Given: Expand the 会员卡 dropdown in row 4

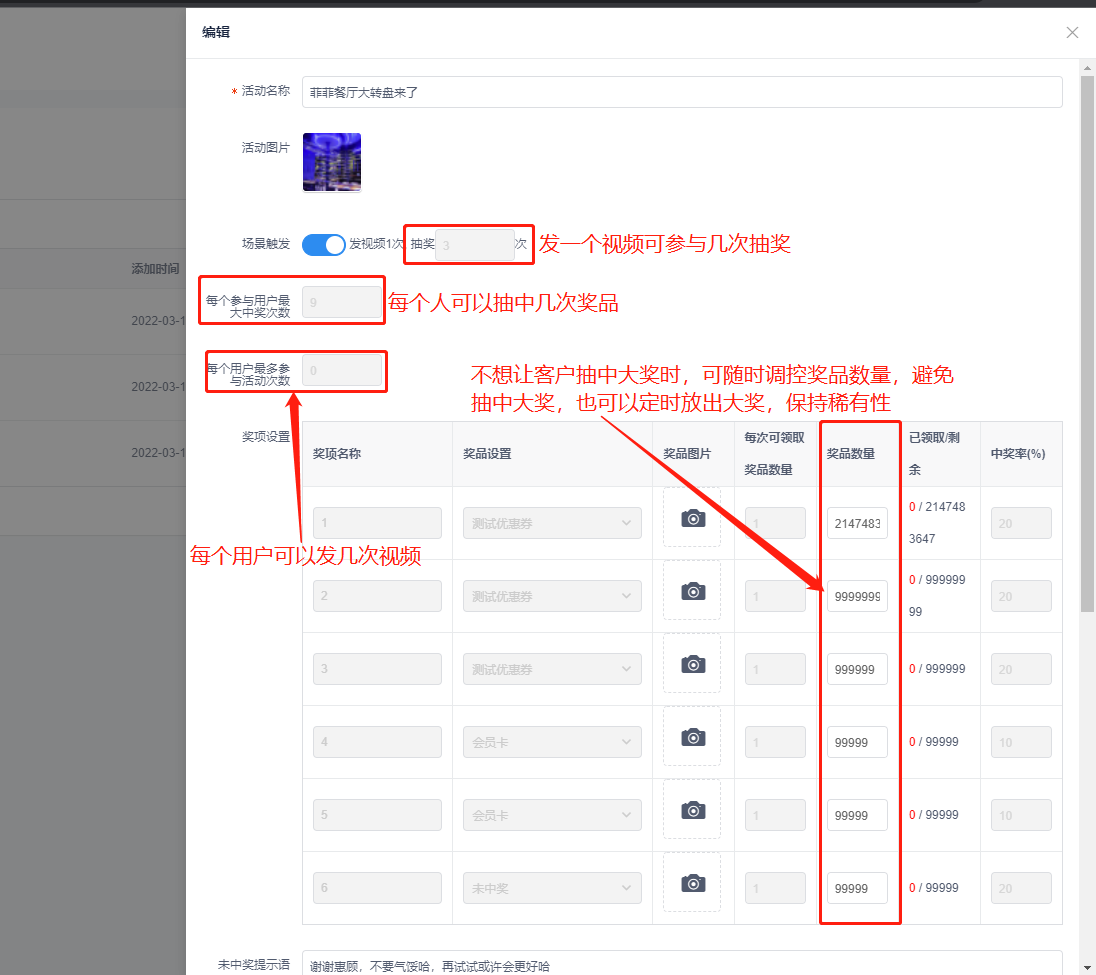Looking at the screenshot, I should click(x=552, y=742).
